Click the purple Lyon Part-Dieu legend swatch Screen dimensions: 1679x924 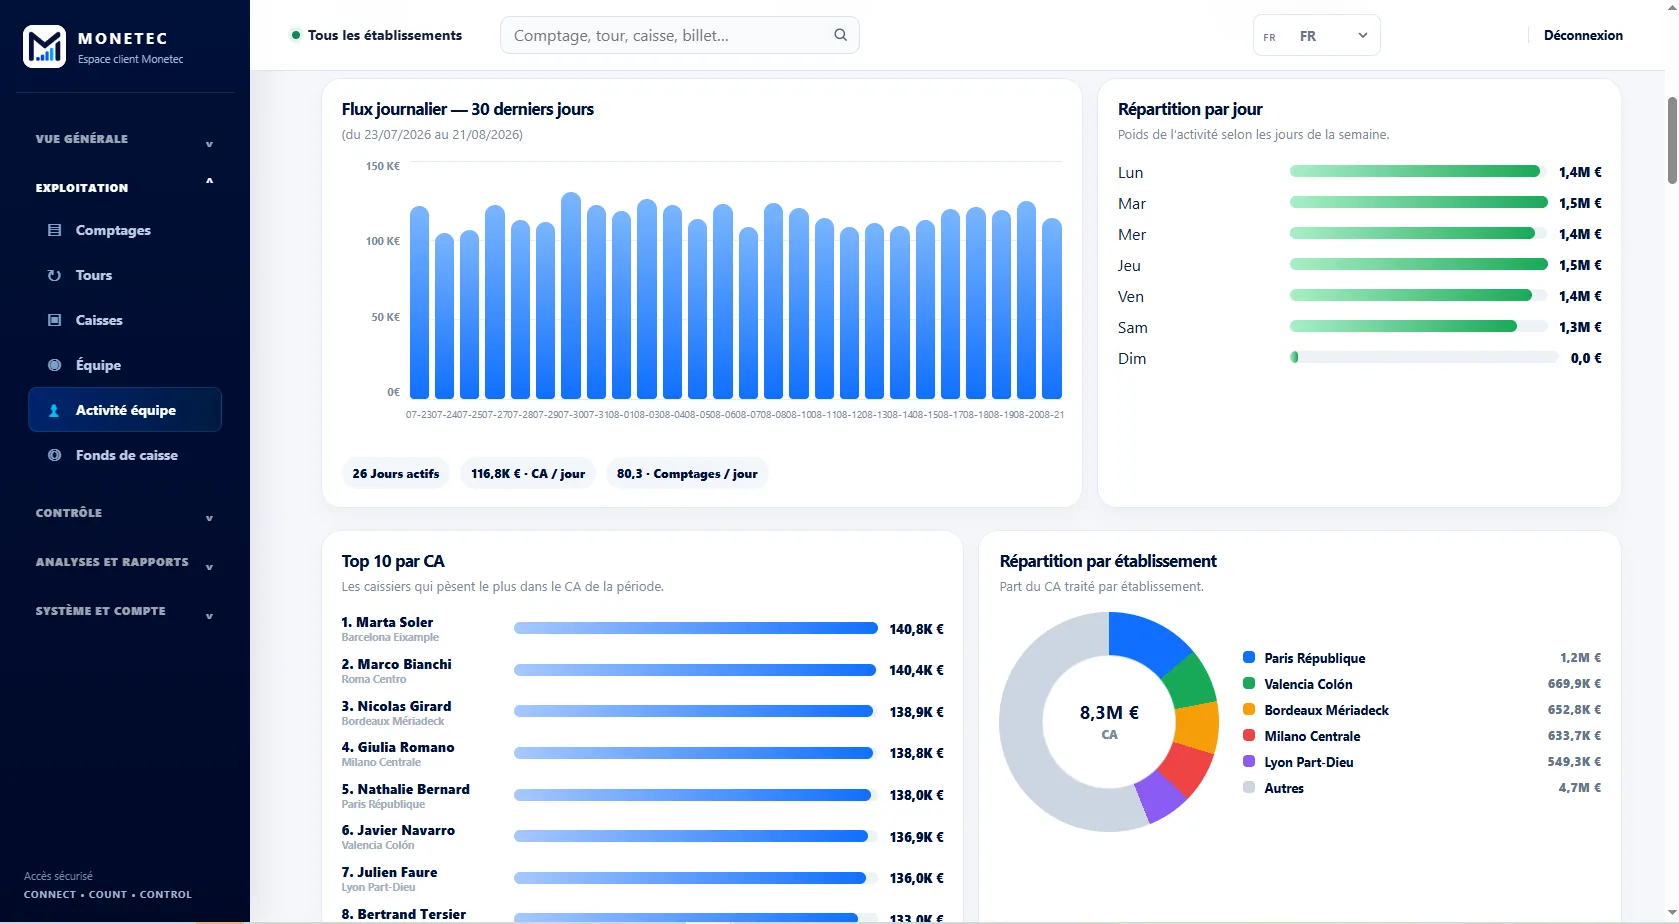(1249, 762)
